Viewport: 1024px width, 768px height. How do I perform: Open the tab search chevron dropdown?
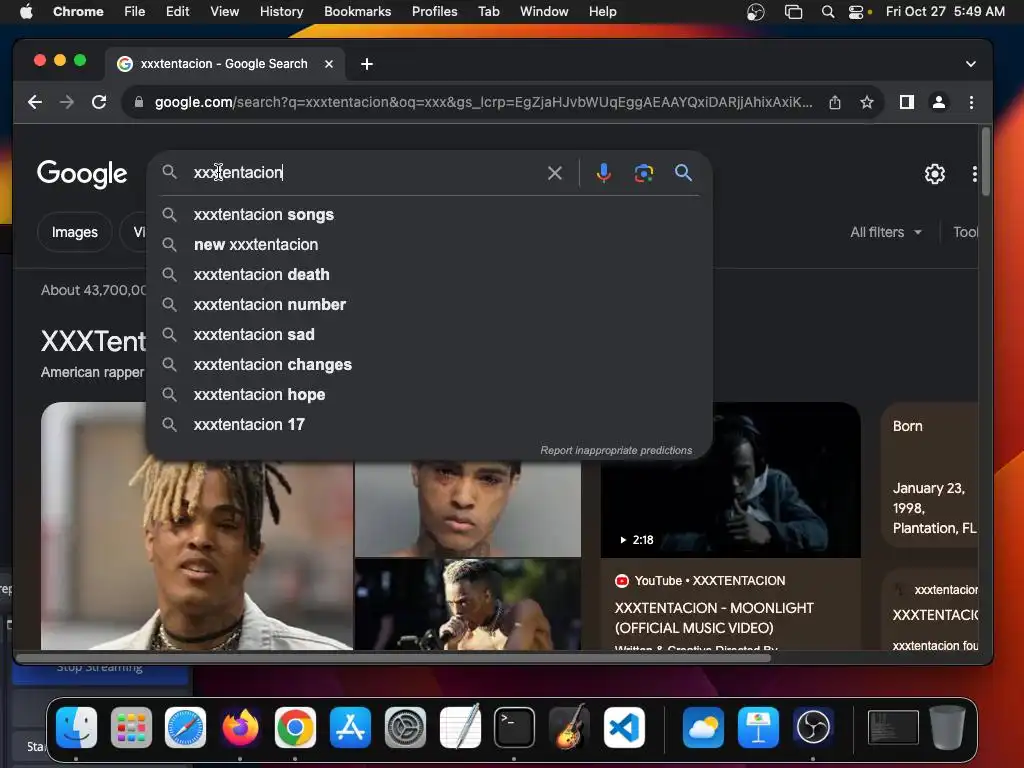click(971, 64)
